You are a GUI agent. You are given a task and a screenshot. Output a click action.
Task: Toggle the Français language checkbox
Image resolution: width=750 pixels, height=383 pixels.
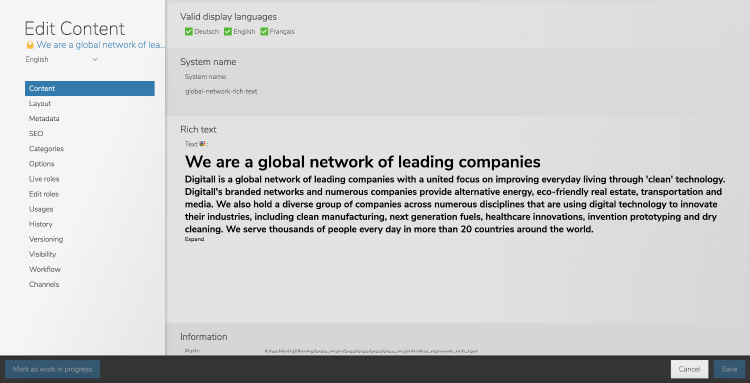click(264, 32)
